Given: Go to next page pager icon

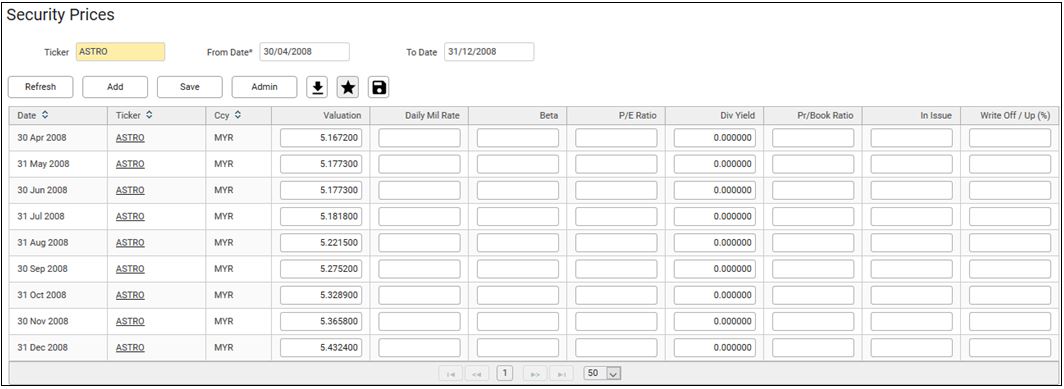Looking at the screenshot, I should (x=535, y=373).
